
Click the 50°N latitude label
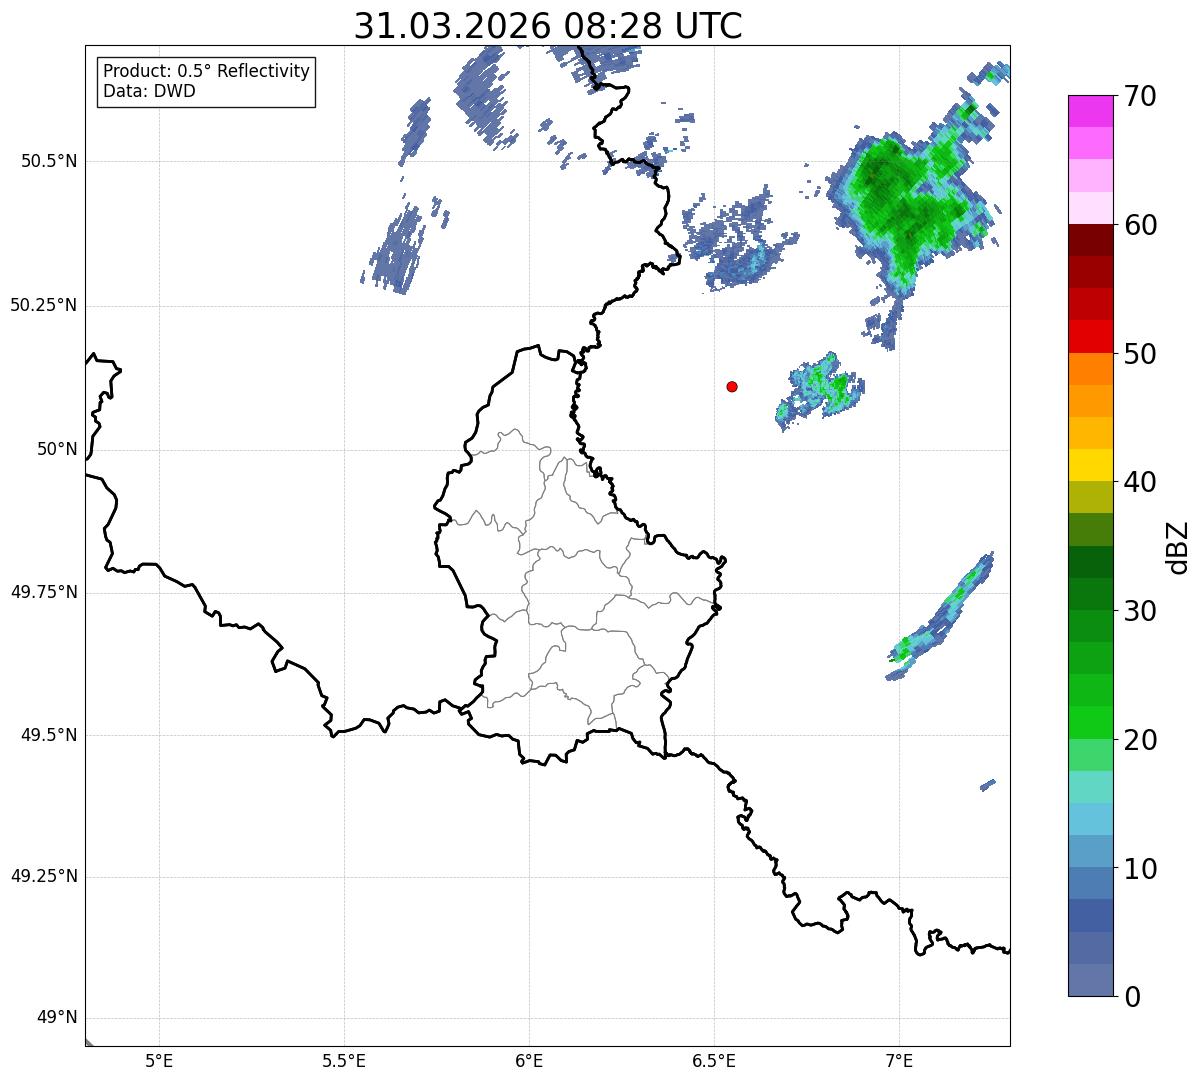click(57, 450)
